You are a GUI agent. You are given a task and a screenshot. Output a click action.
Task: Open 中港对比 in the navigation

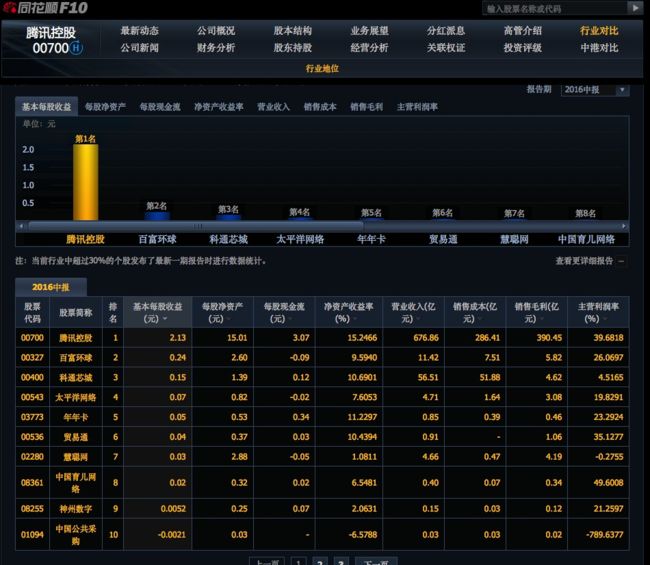[x=599, y=48]
